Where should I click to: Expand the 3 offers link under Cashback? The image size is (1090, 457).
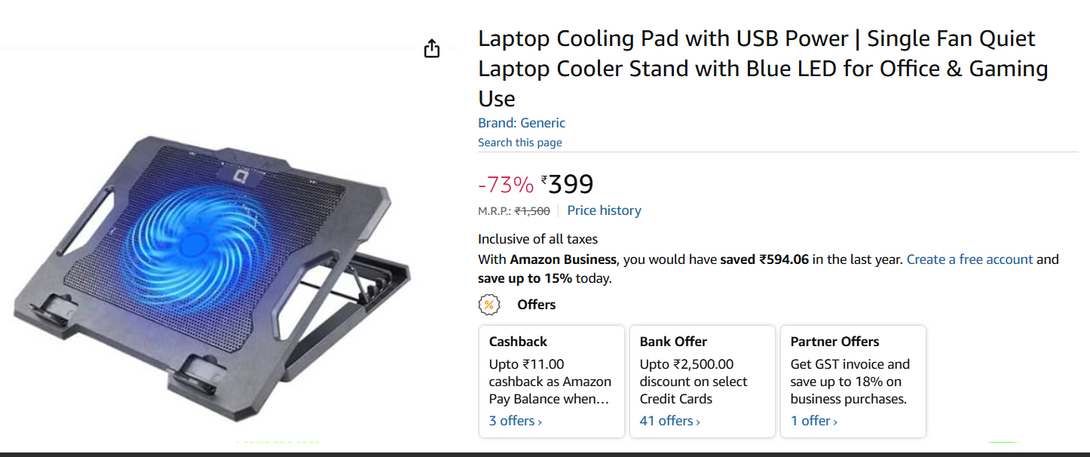pyautogui.click(x=515, y=421)
